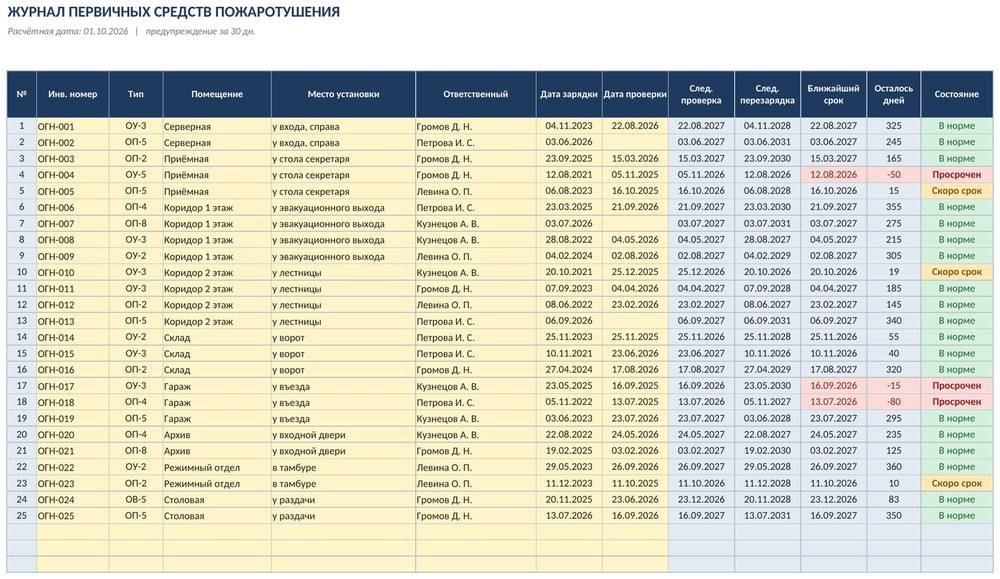This screenshot has width=1000, height=579.
Task: Select type cell ОП-8 in ОГН-007 row
Action: [136, 223]
